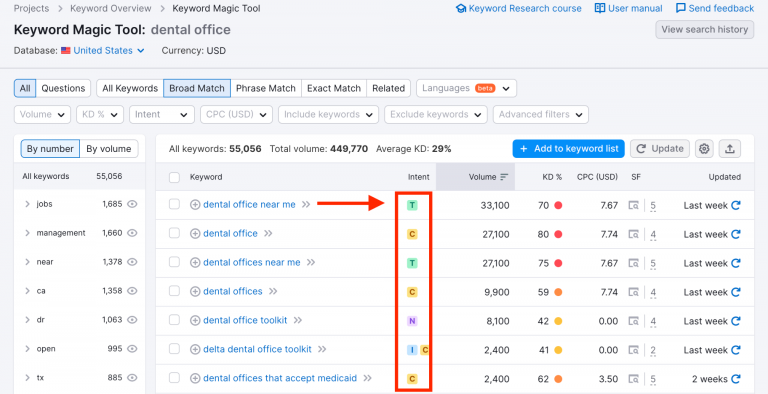Toggle eye icon for 'near' group

132,262
